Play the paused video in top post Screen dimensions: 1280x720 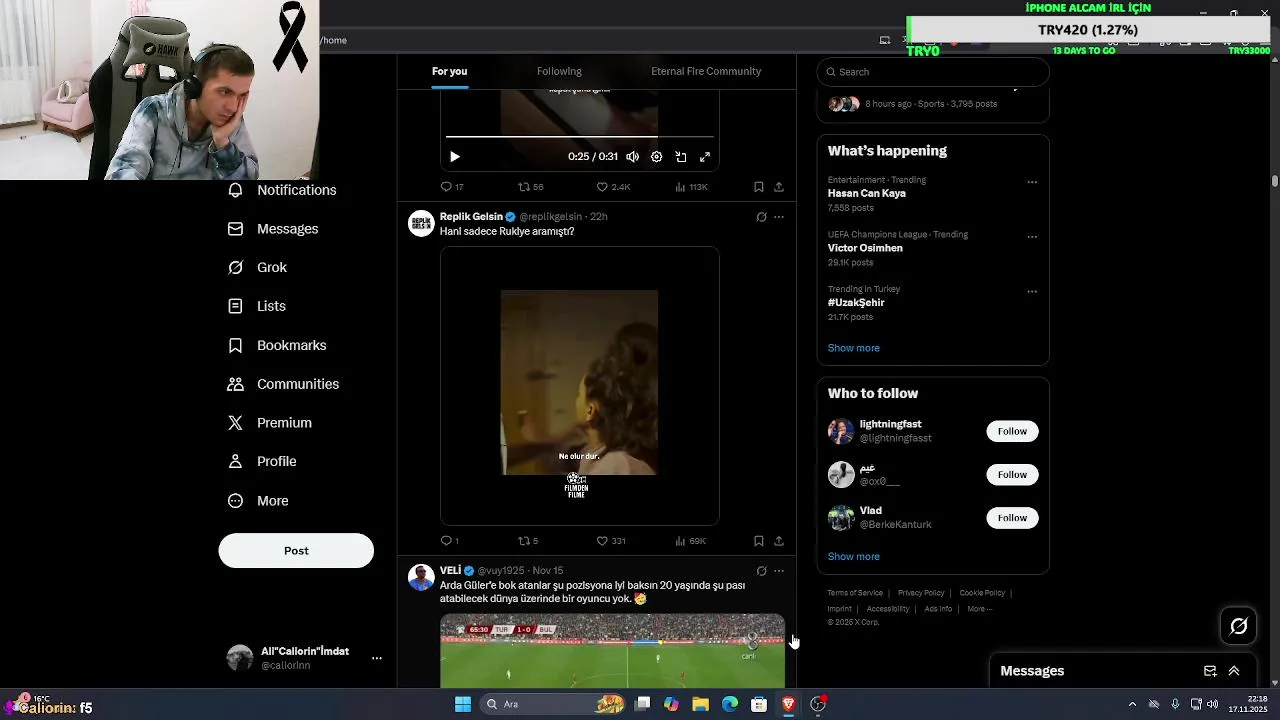click(x=455, y=157)
